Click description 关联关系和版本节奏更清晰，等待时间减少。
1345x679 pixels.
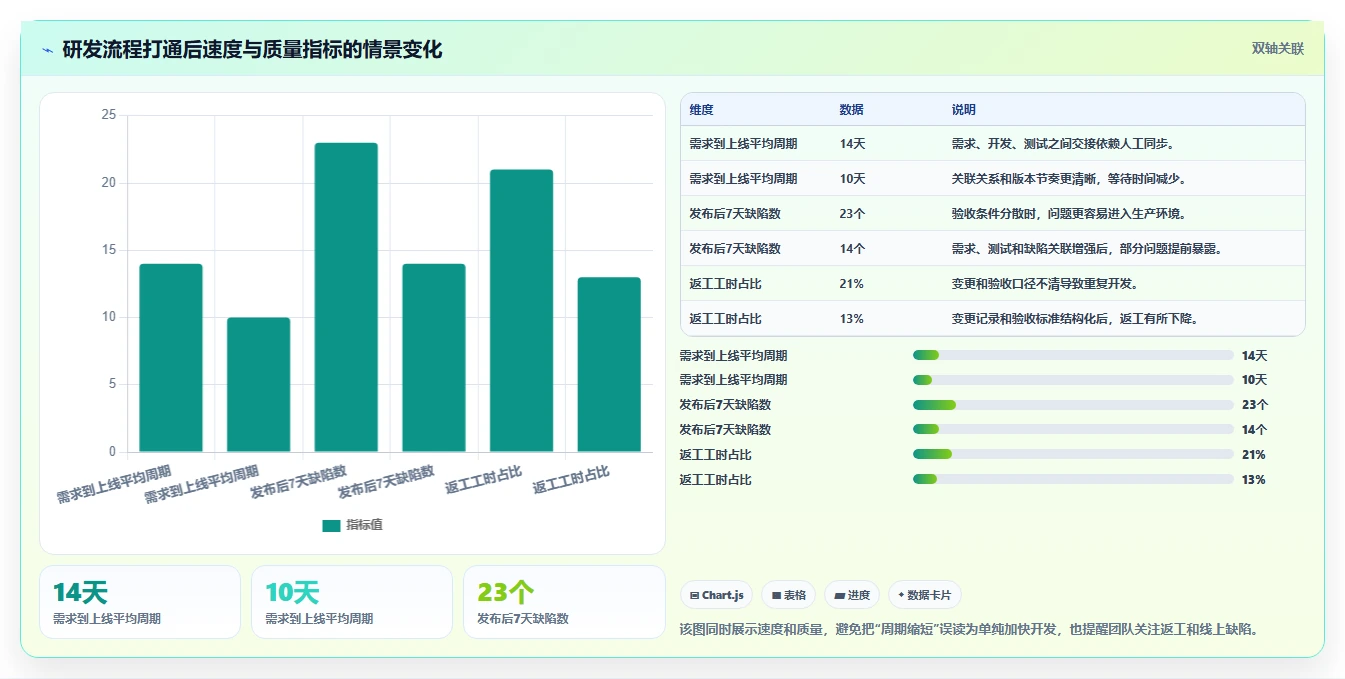point(1069,179)
